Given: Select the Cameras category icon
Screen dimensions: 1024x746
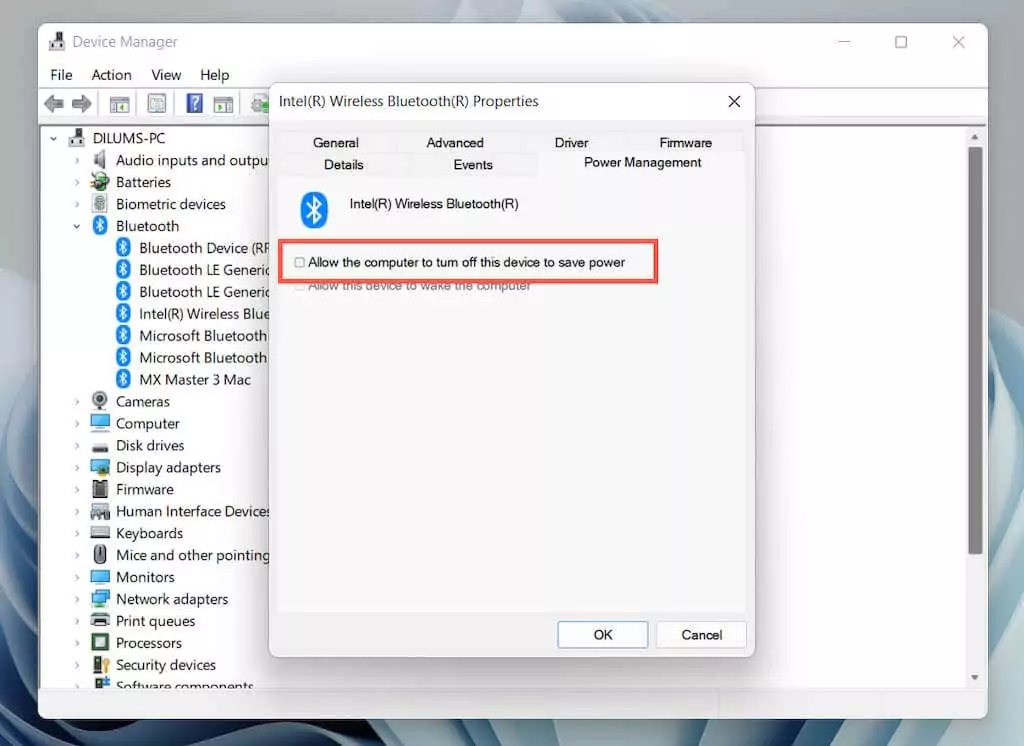Looking at the screenshot, I should click(100, 401).
